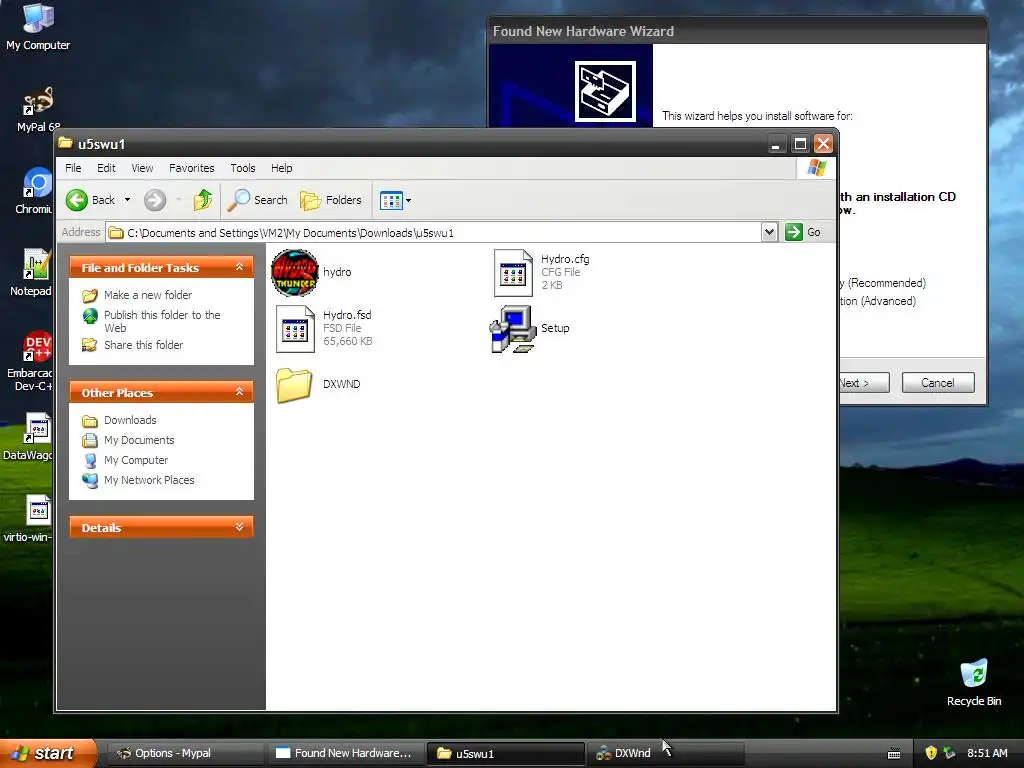
Task: Click the Windows flag logo in Explorer
Action: click(x=816, y=168)
